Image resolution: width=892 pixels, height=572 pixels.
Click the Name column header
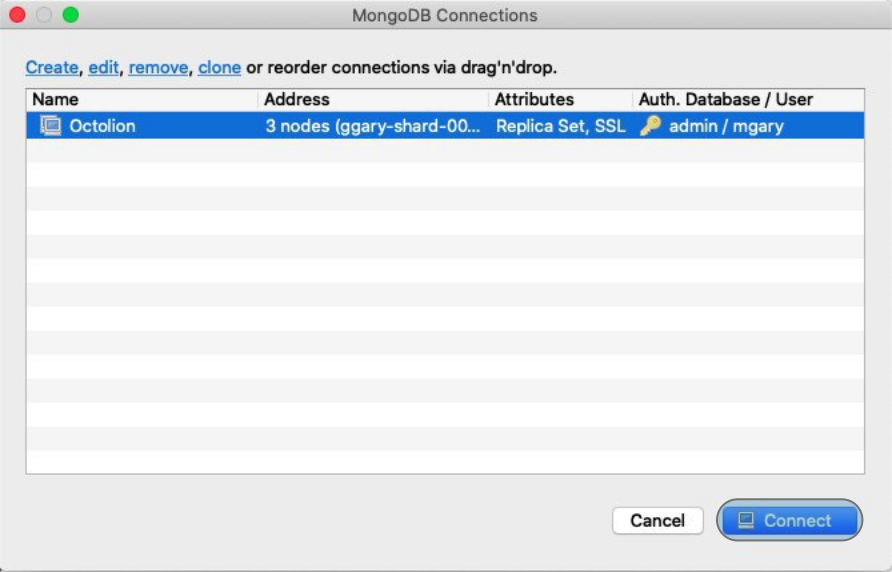[142, 100]
